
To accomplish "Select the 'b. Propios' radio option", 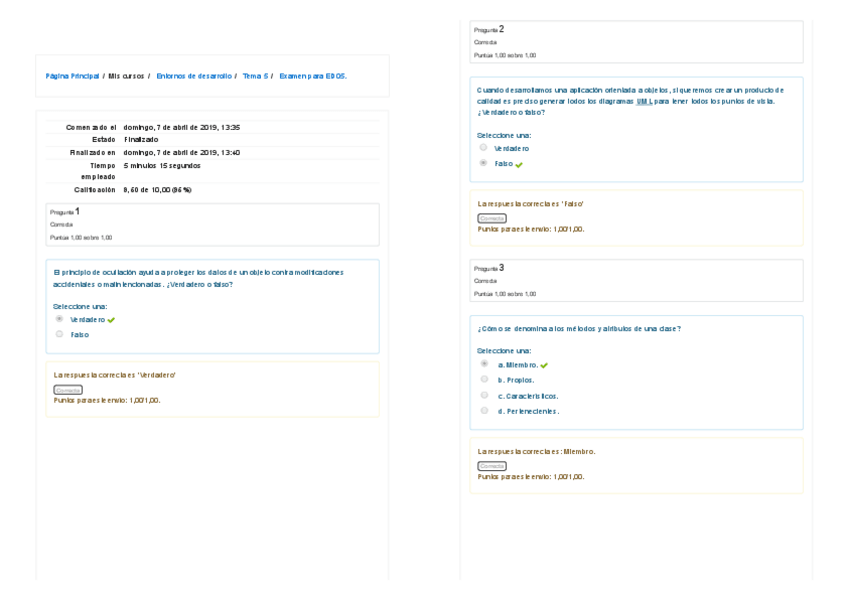I will coord(485,379).
